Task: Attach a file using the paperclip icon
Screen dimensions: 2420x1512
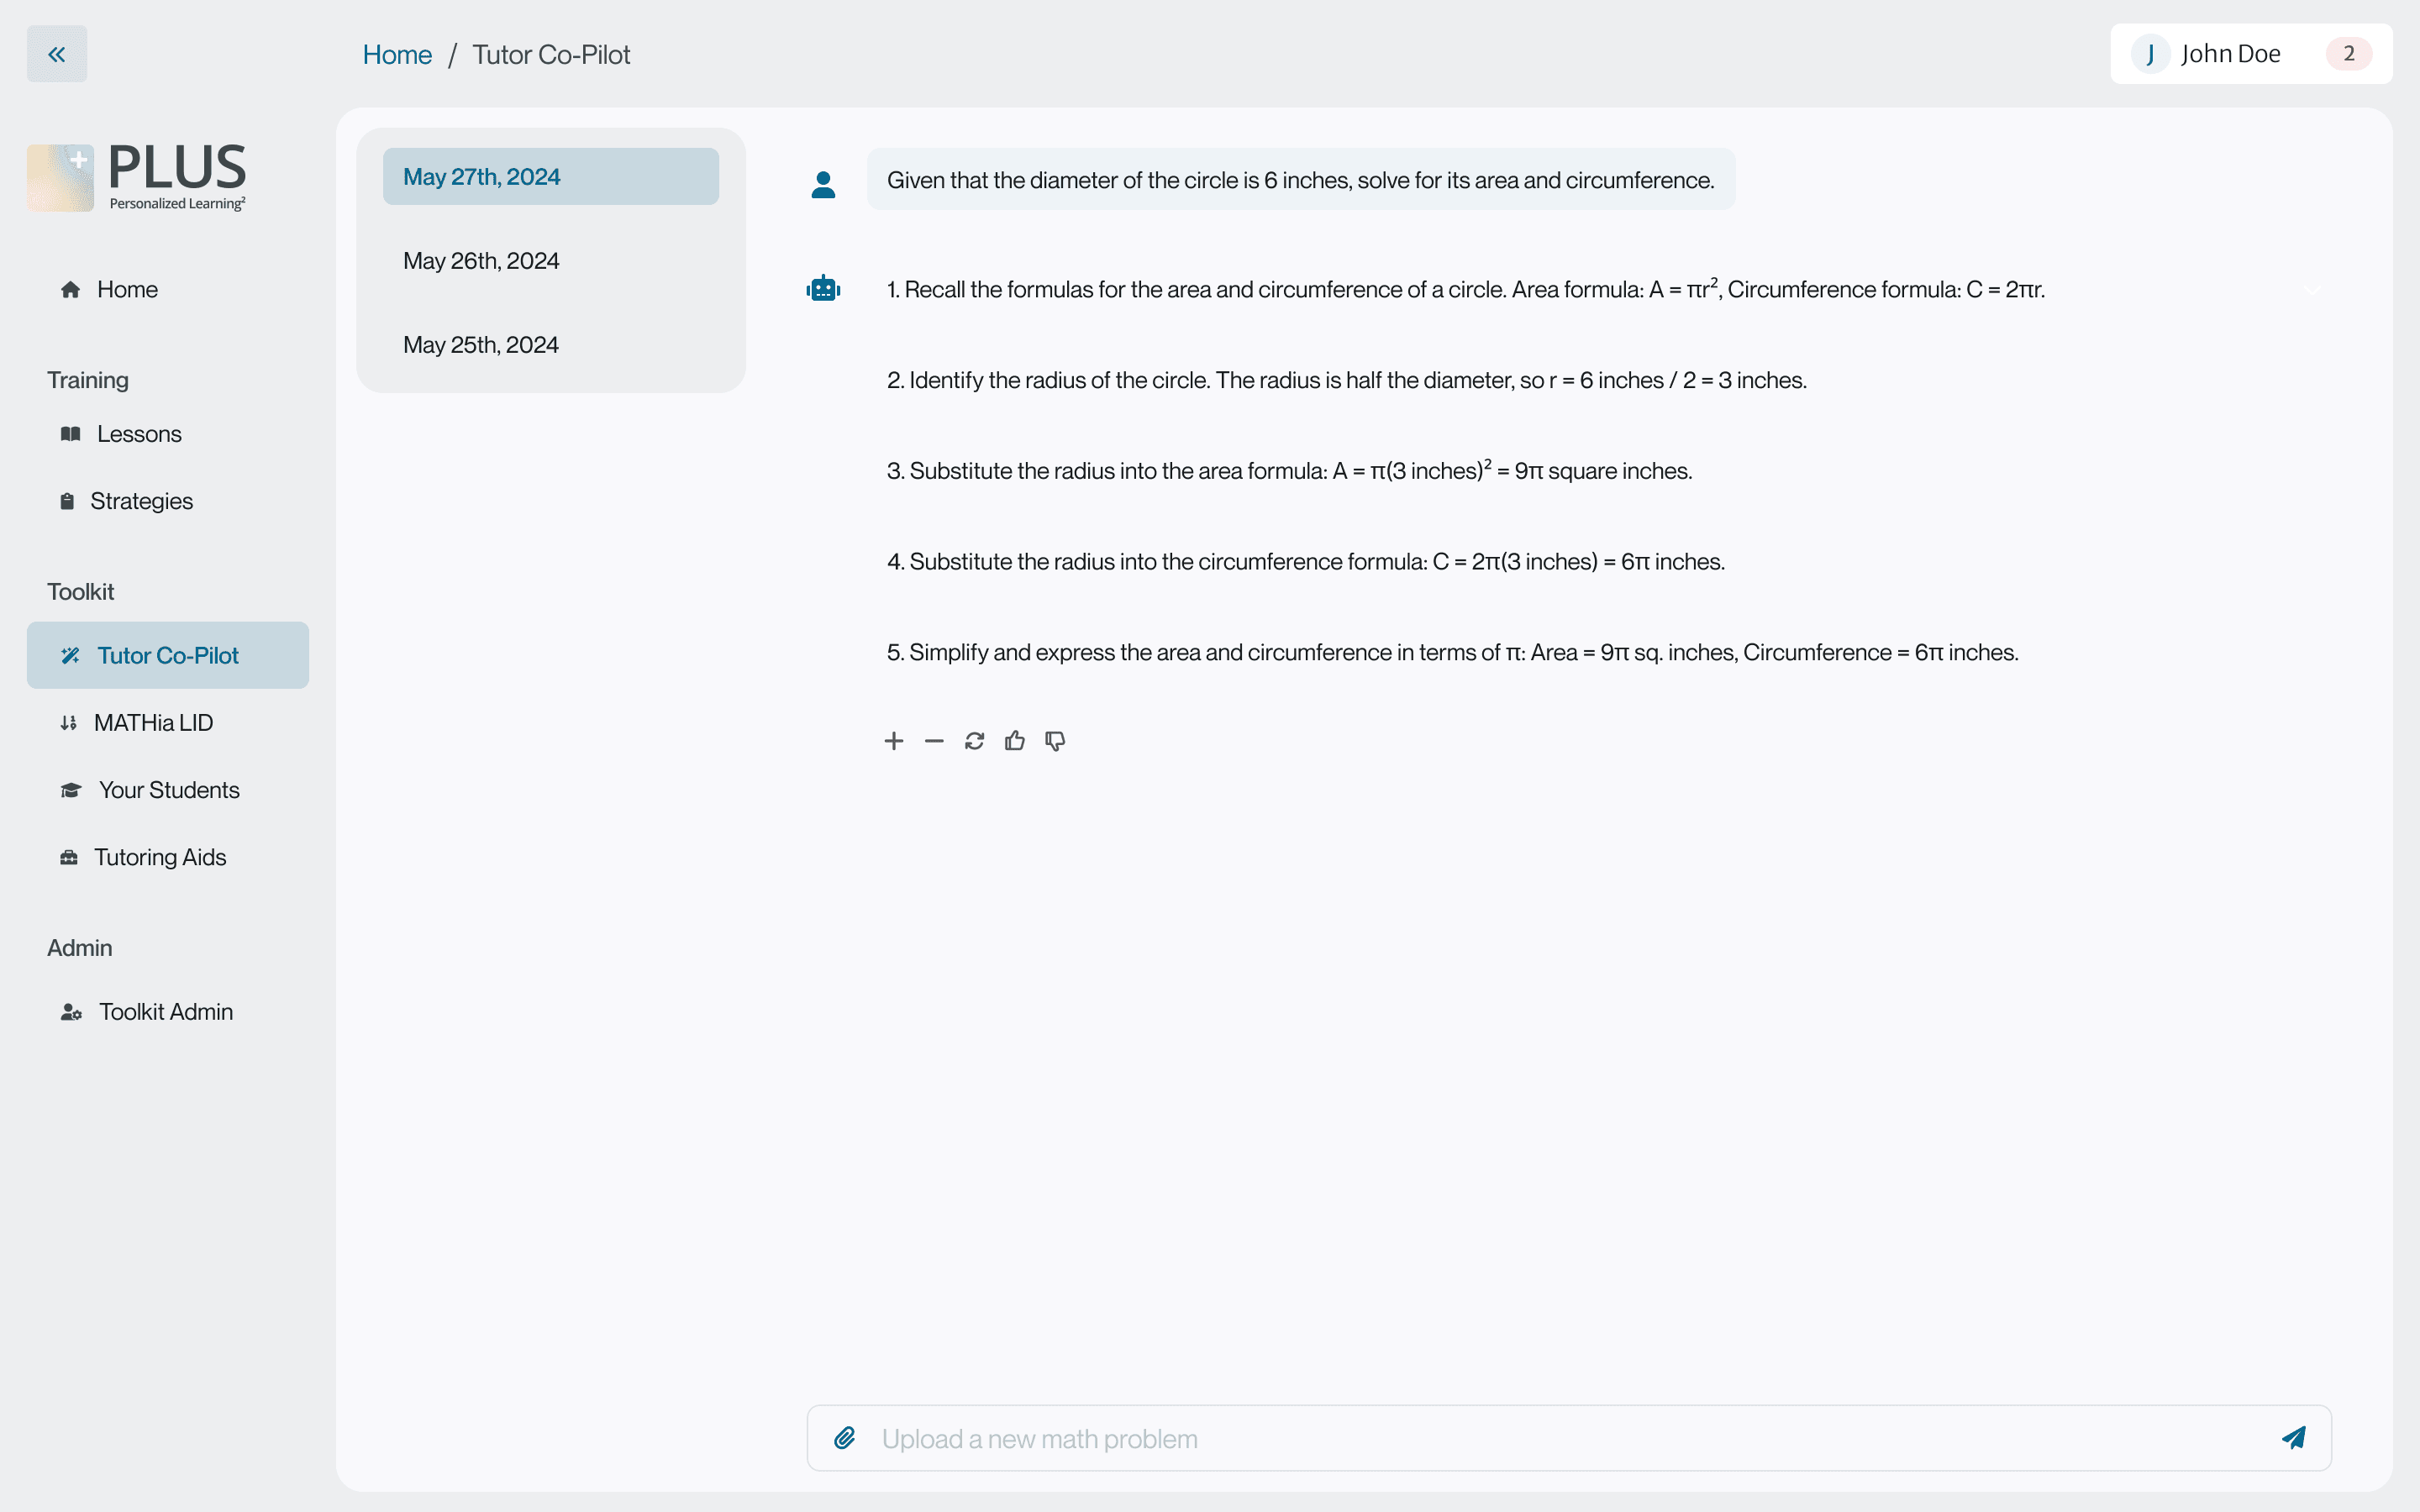Action: 845,1438
